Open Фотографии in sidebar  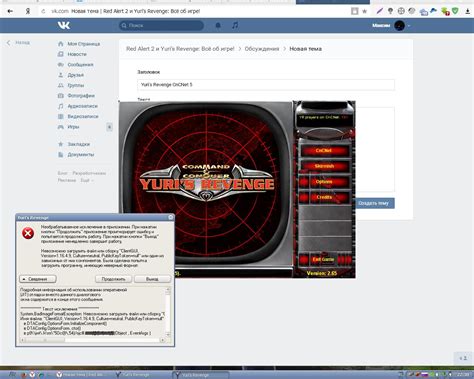point(81,96)
